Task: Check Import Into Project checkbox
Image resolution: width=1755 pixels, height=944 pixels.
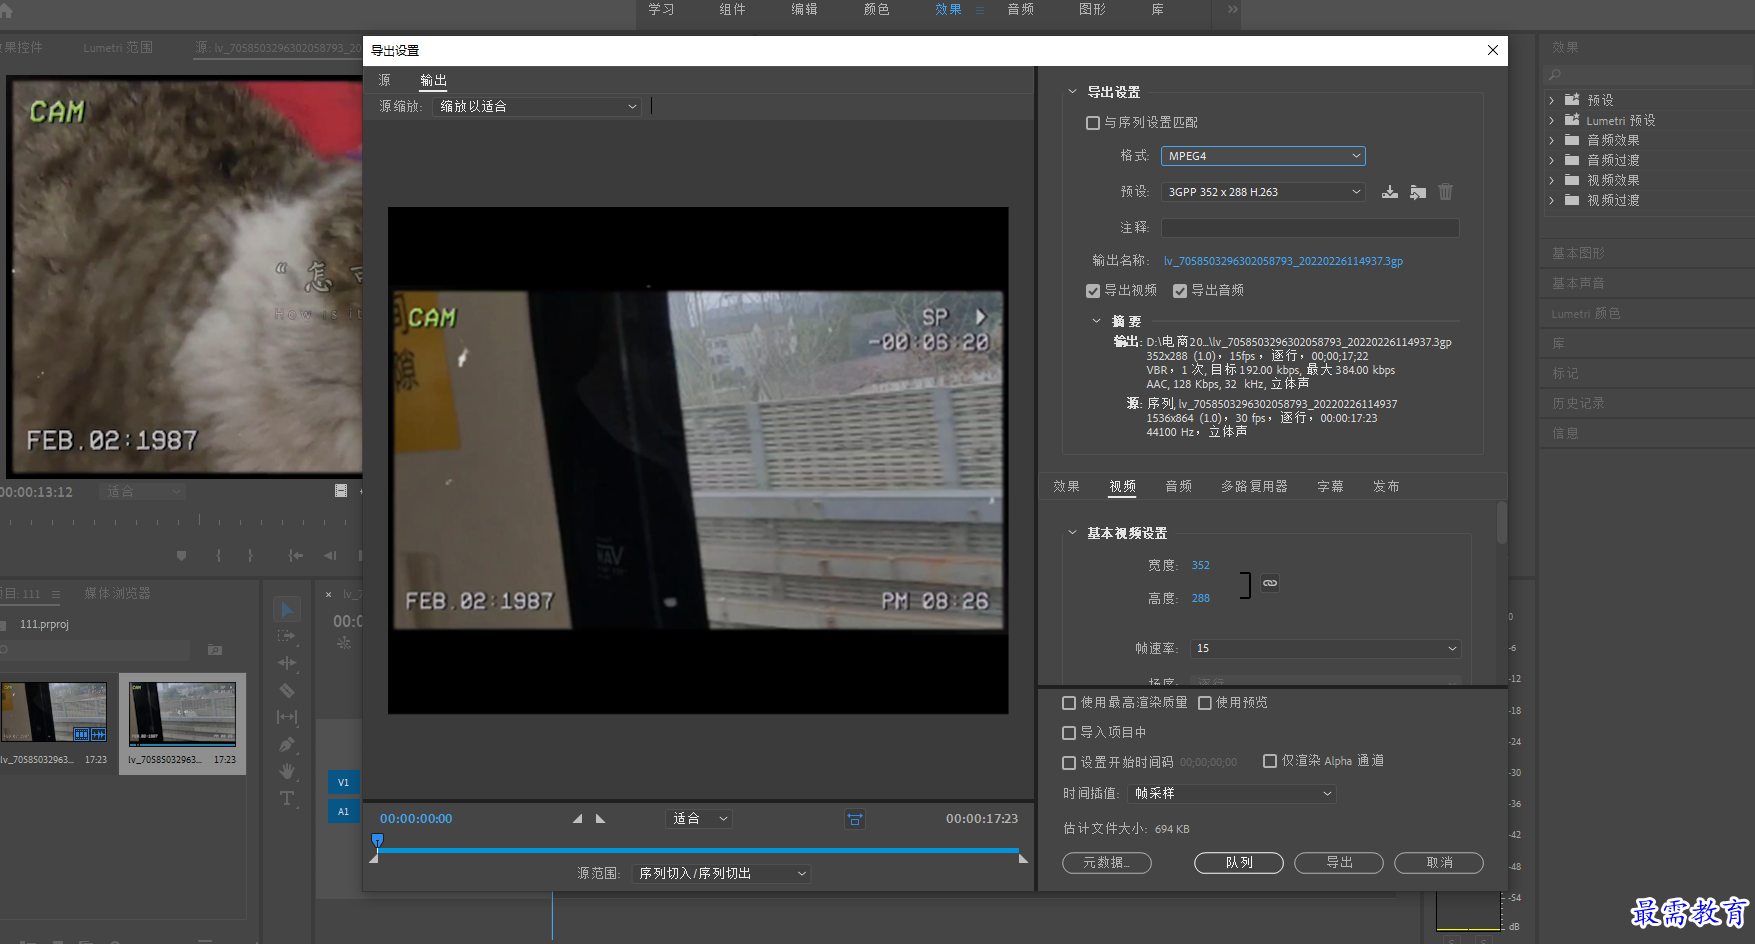Action: (x=1069, y=733)
